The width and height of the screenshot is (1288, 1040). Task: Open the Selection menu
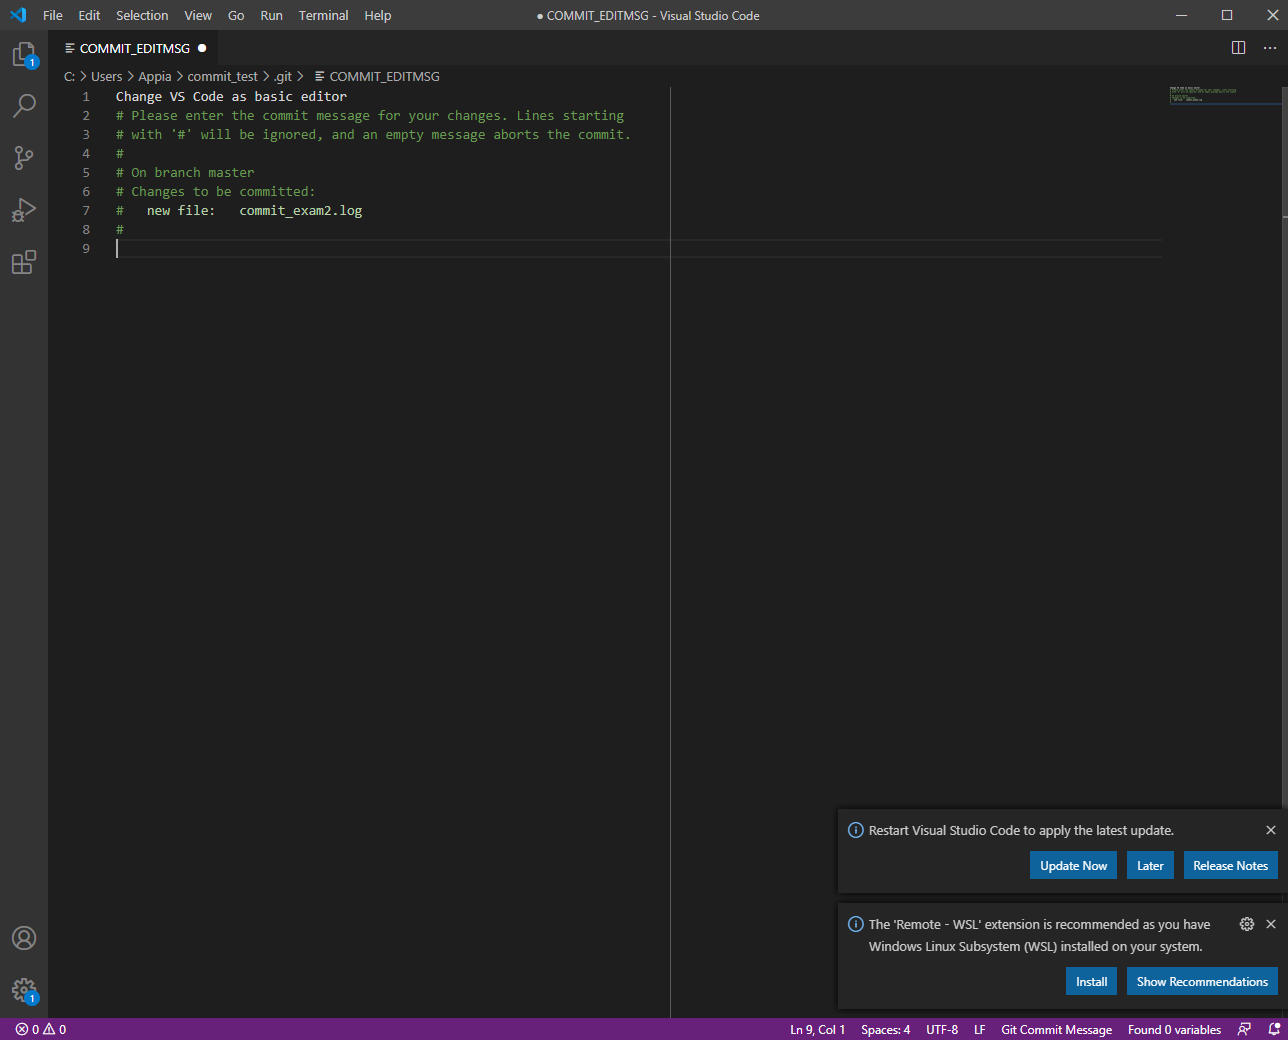click(x=142, y=15)
